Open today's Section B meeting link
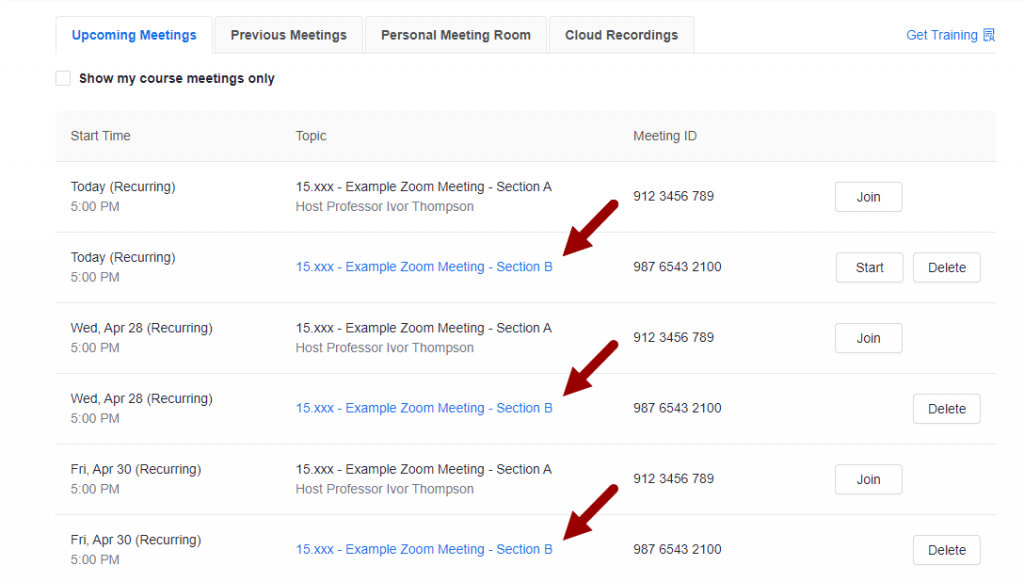Image resolution: width=1024 pixels, height=582 pixels. click(x=424, y=267)
